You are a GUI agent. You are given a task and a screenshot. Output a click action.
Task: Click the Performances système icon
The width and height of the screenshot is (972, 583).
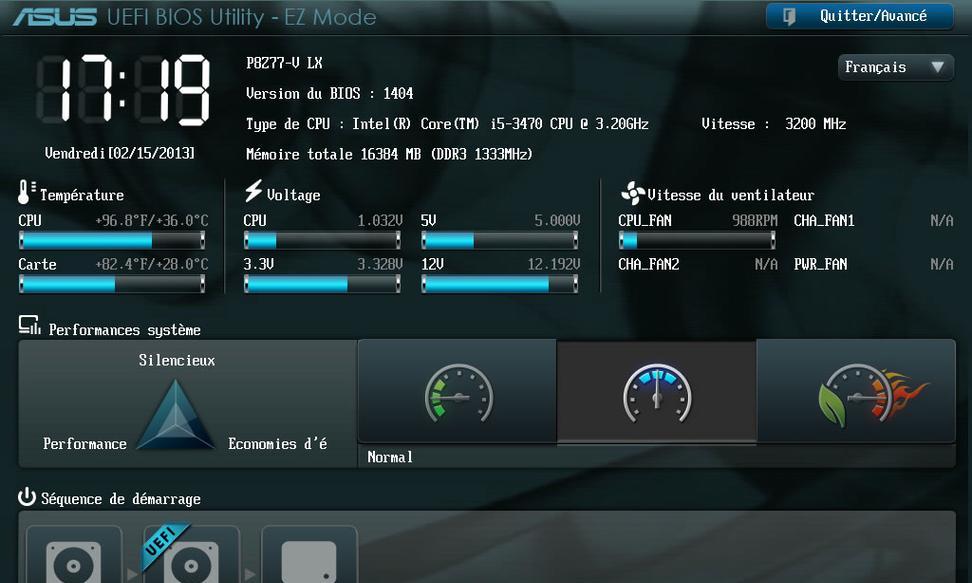[x=29, y=326]
